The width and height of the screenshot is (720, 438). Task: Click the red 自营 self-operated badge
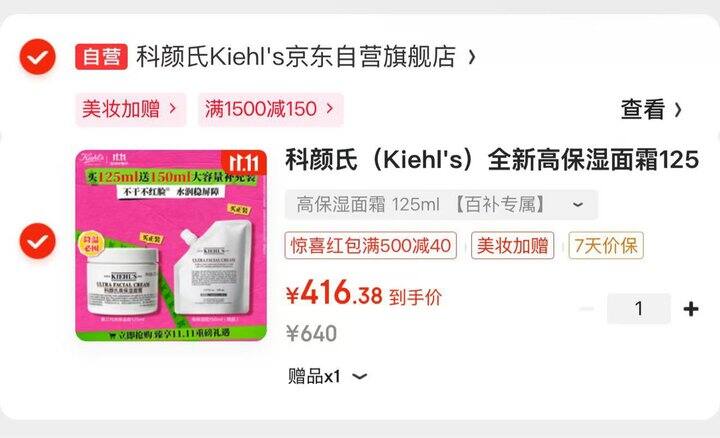pos(101,57)
